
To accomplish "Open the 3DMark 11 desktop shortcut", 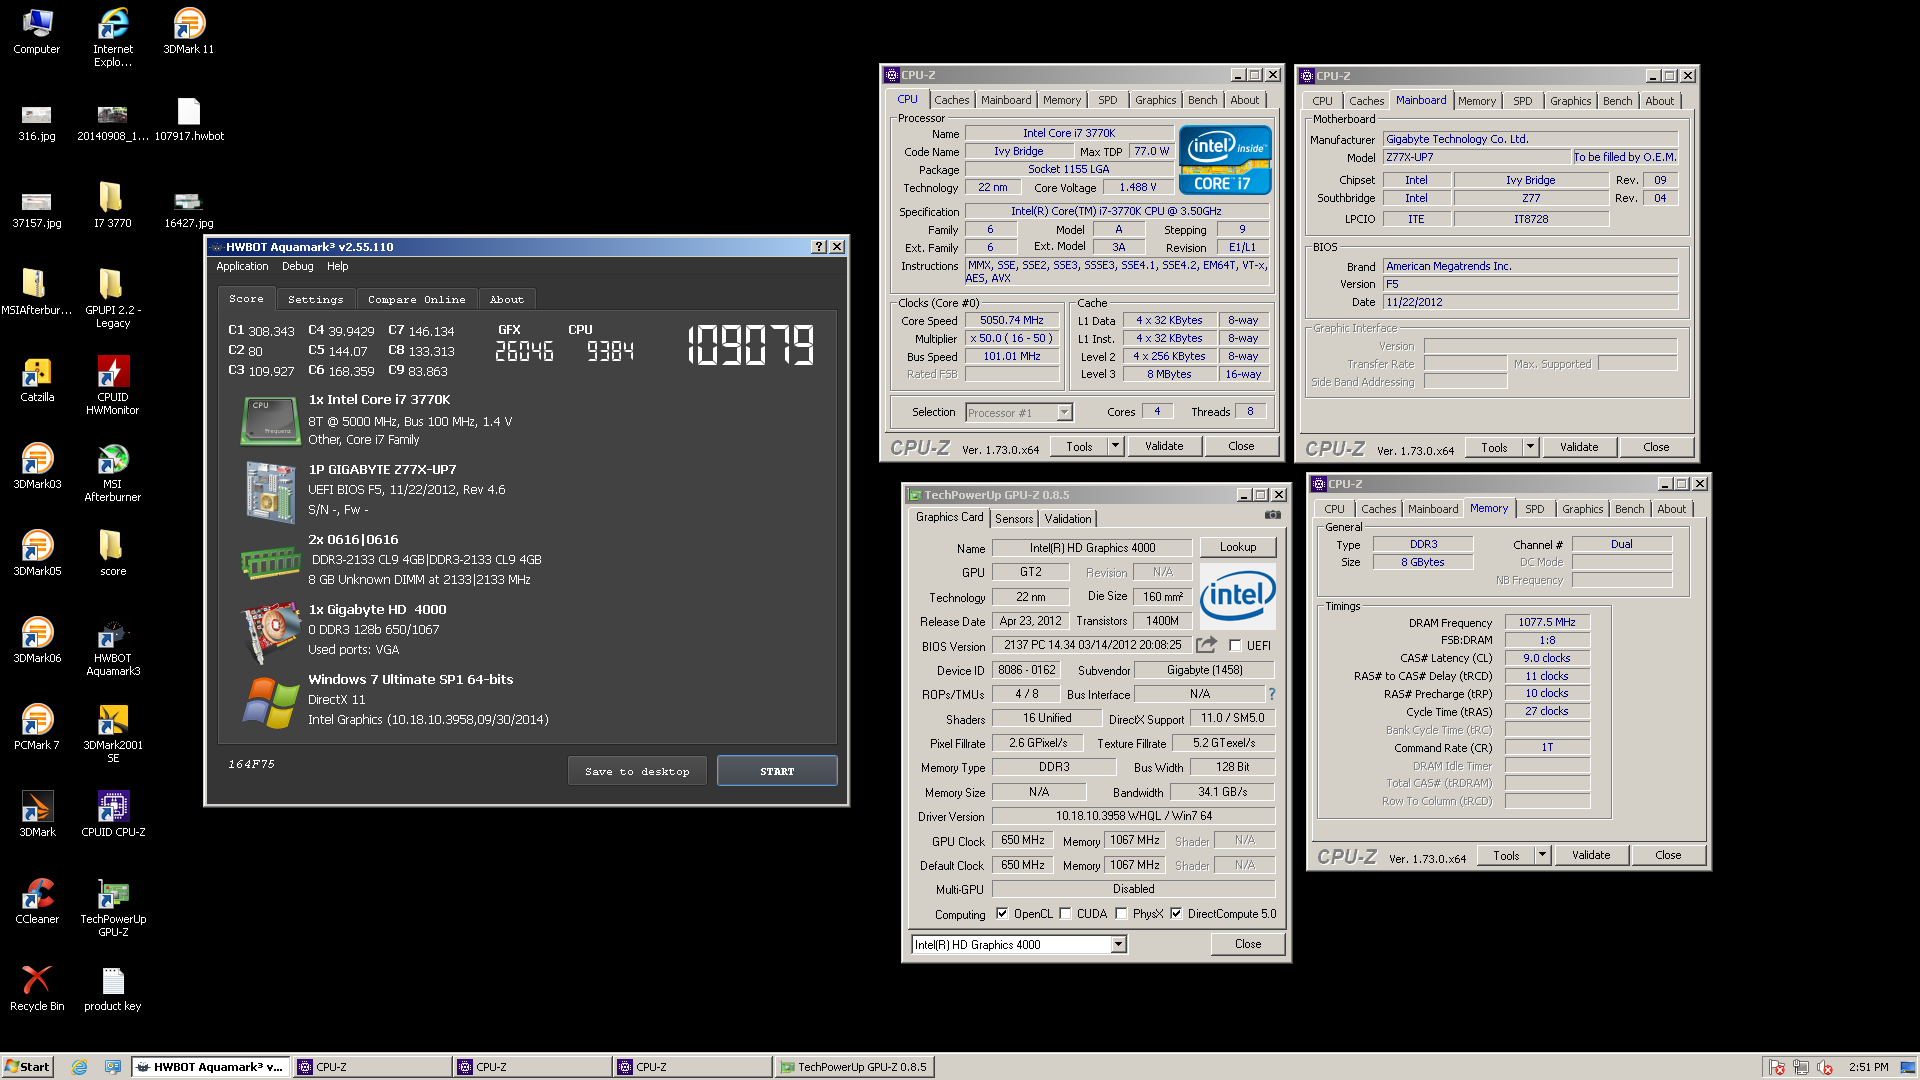I will click(x=188, y=31).
